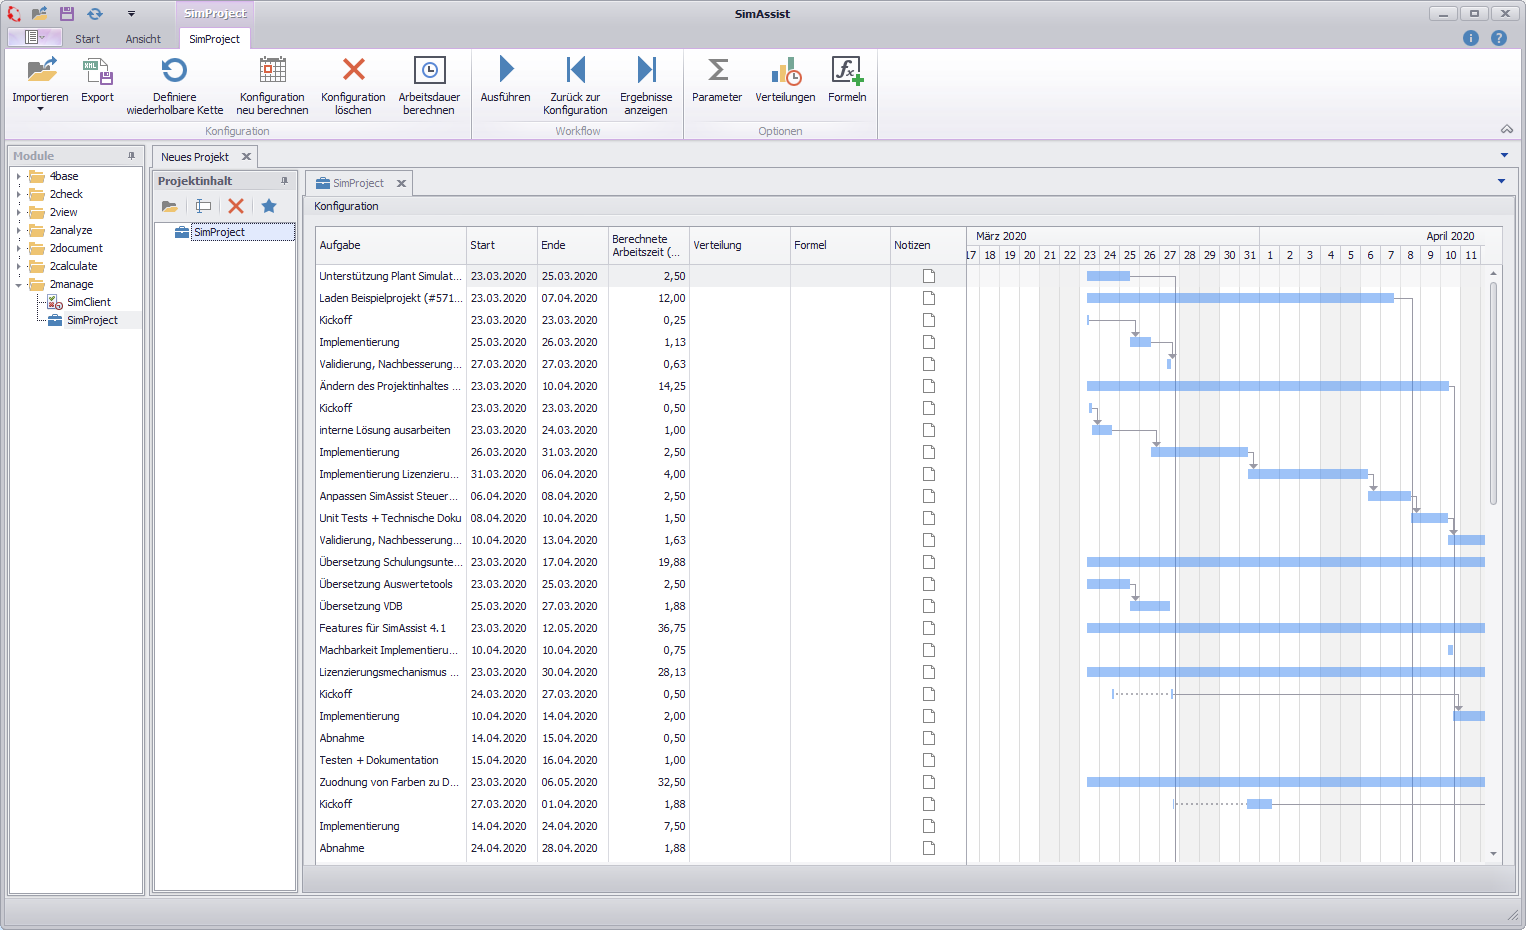
Task: Sort by the Ende column header
Action: click(572, 245)
